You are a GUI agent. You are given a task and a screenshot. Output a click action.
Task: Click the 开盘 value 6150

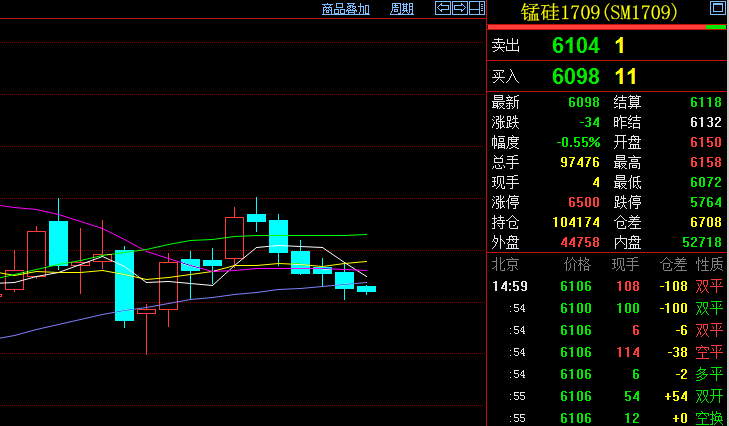pos(706,142)
